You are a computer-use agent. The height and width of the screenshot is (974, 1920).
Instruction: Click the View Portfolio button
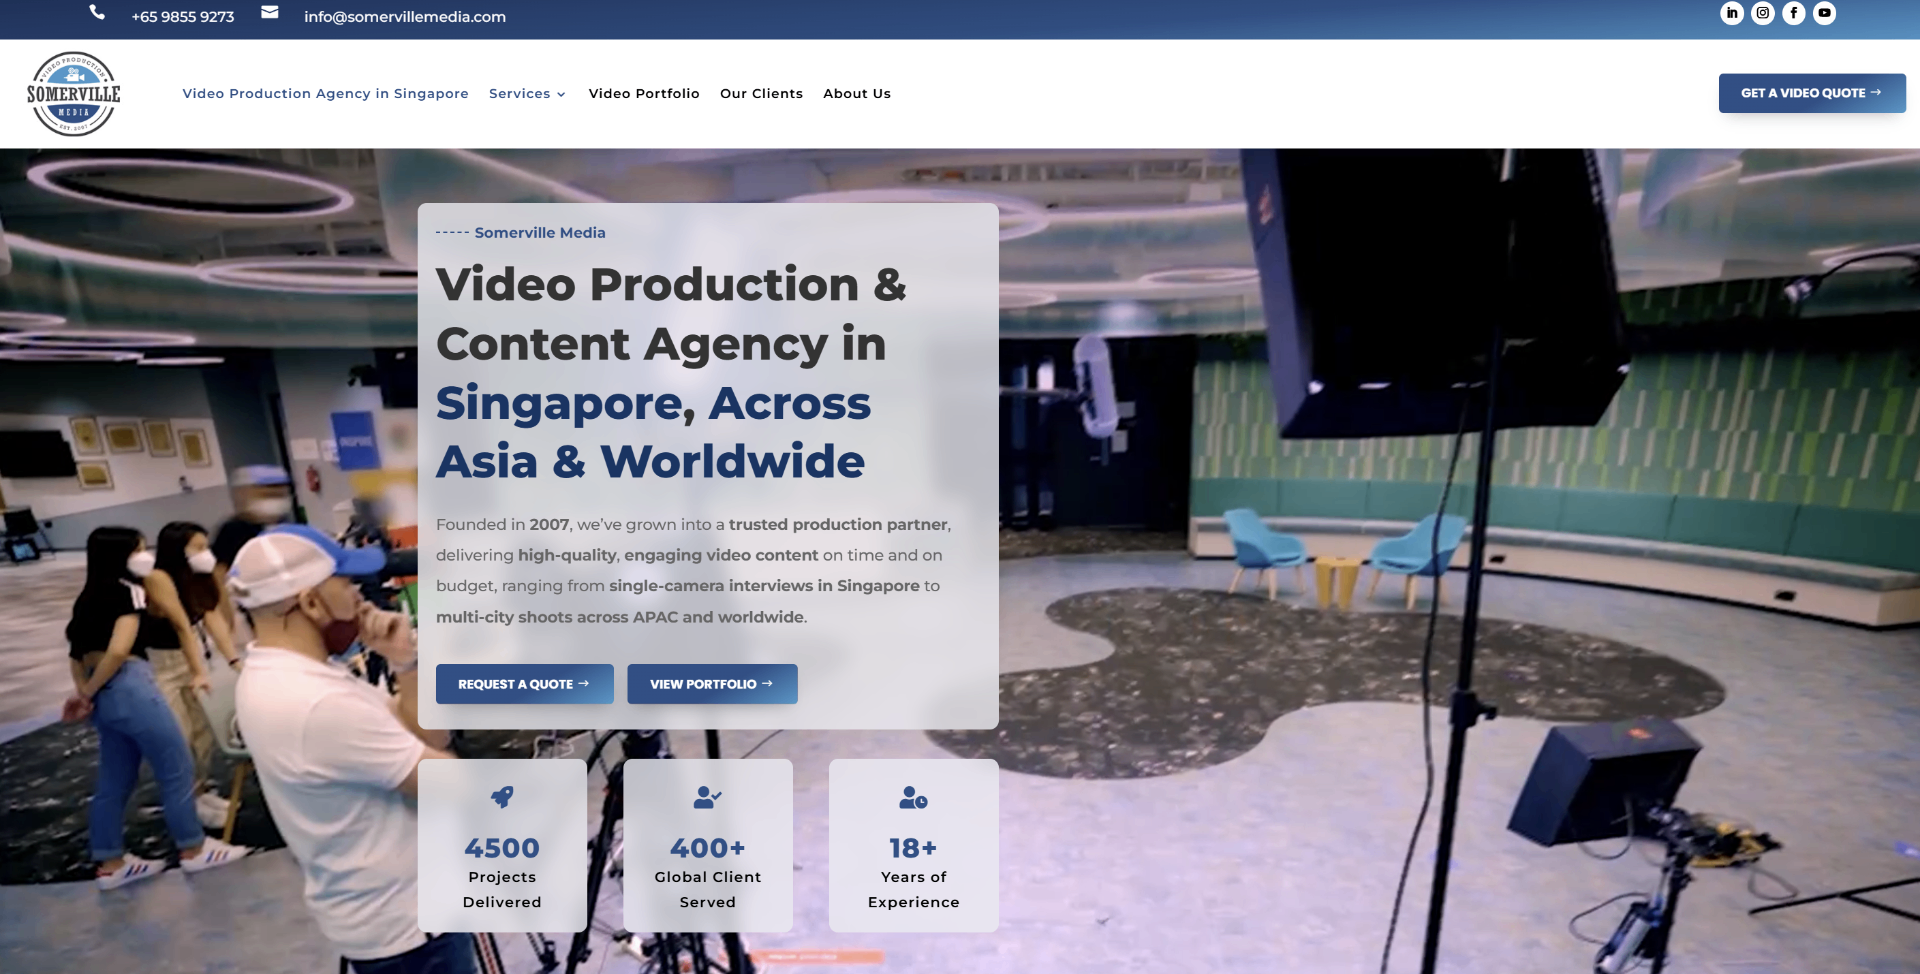pyautogui.click(x=712, y=684)
